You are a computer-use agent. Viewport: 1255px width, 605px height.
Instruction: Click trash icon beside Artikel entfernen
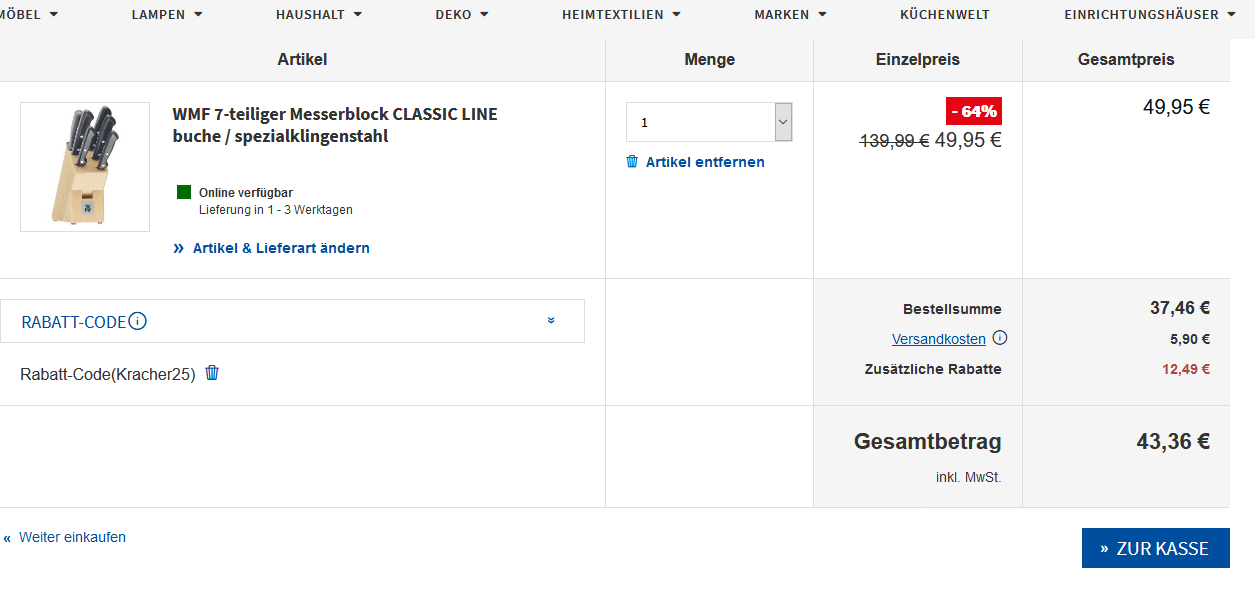[x=632, y=162]
